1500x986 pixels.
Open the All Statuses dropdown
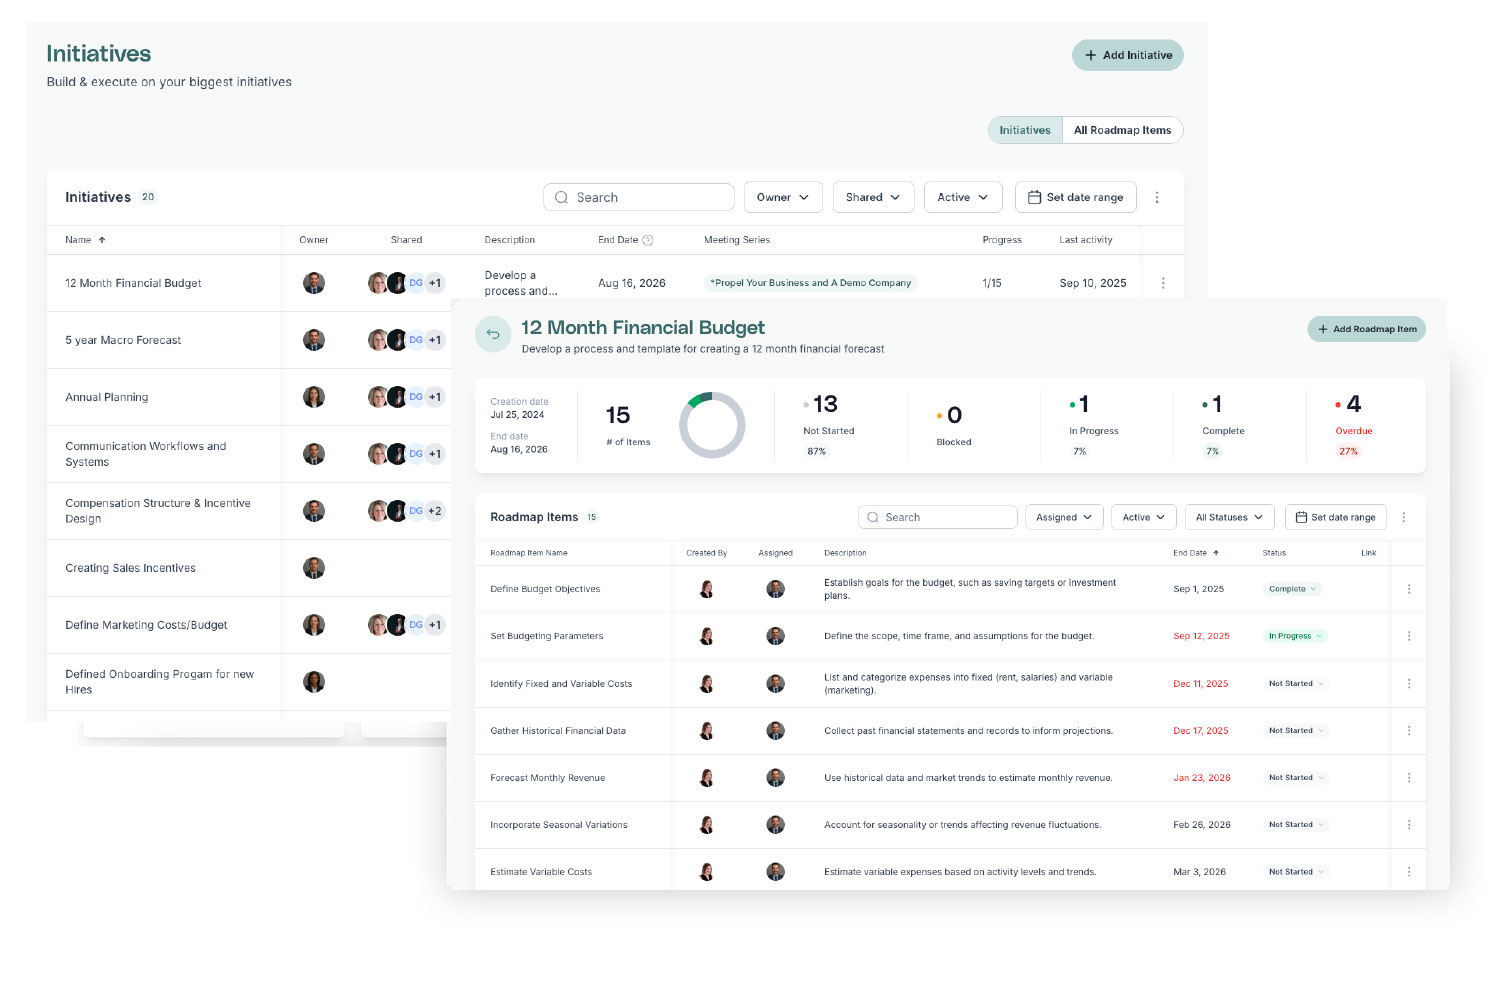1229,518
